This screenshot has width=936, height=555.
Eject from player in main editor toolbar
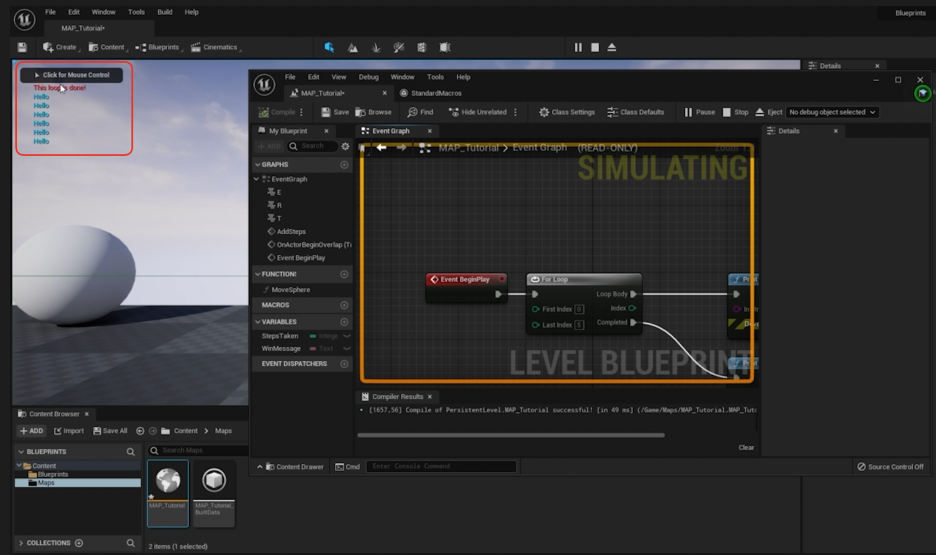coord(611,47)
